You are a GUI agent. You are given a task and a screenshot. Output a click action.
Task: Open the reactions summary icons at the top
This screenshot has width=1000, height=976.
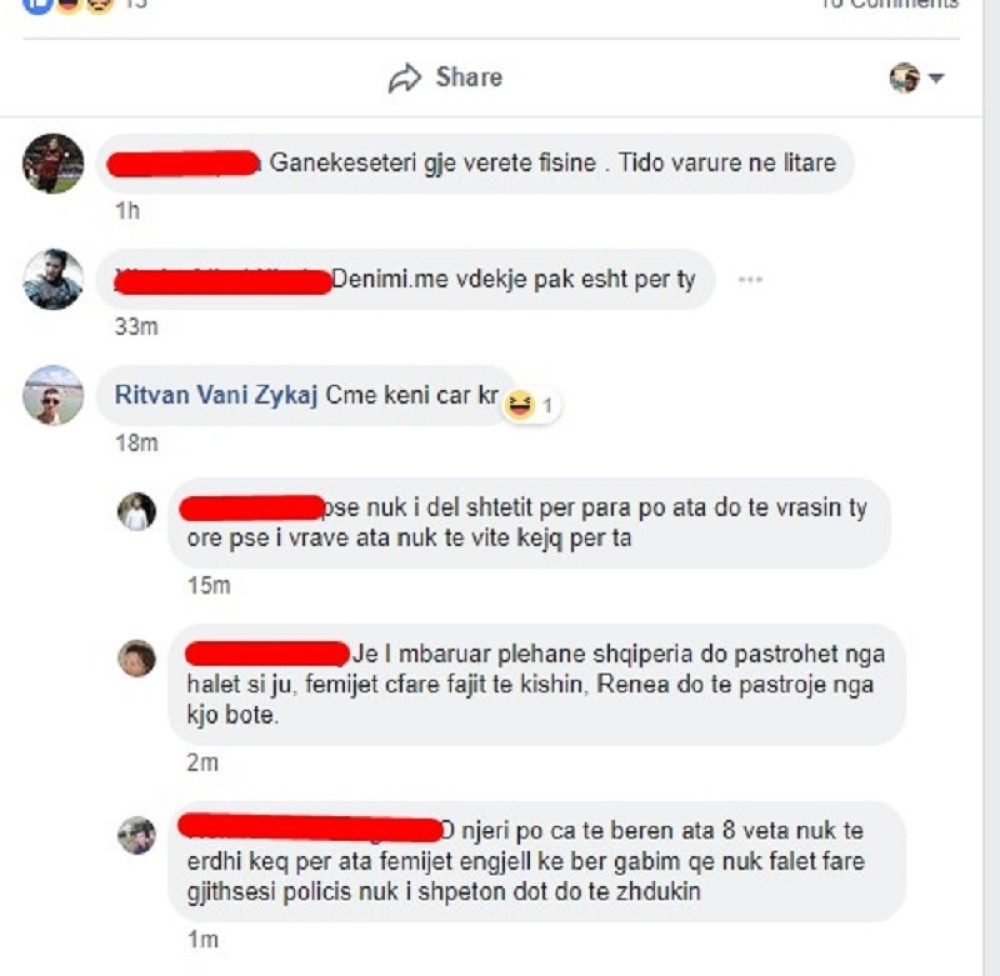coord(69,5)
